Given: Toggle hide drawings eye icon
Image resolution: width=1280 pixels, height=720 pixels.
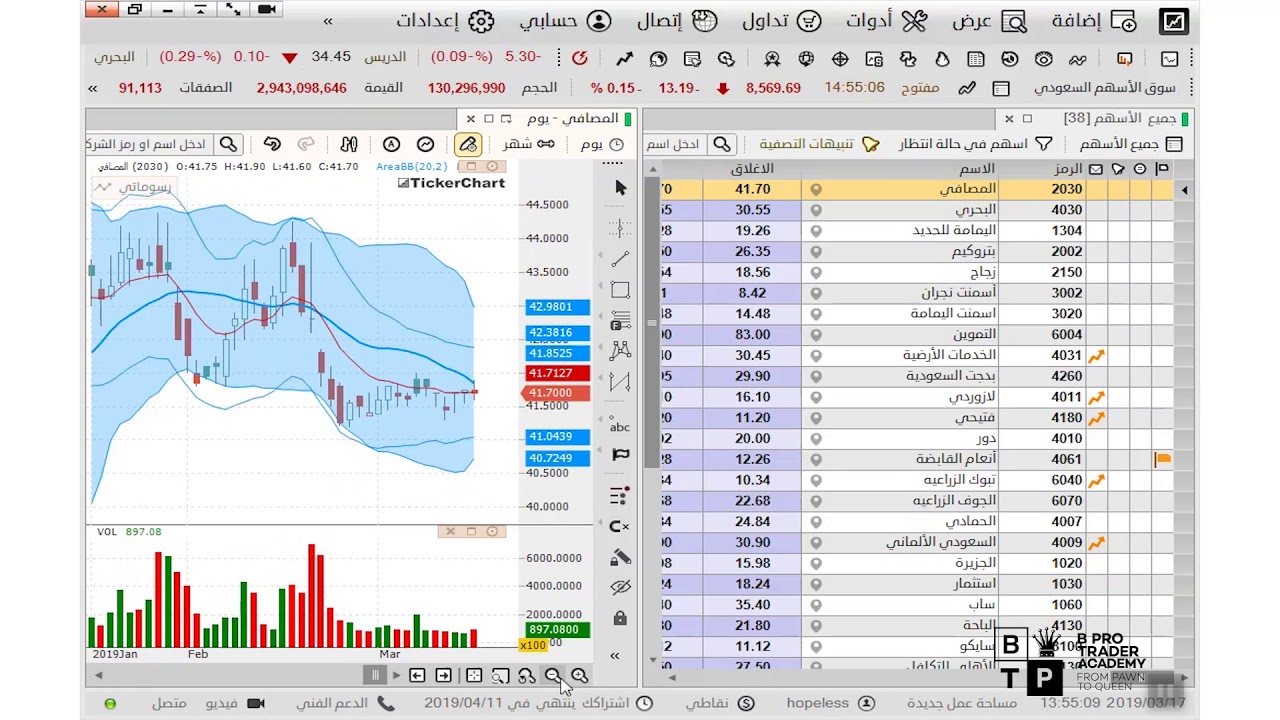Looking at the screenshot, I should (620, 587).
